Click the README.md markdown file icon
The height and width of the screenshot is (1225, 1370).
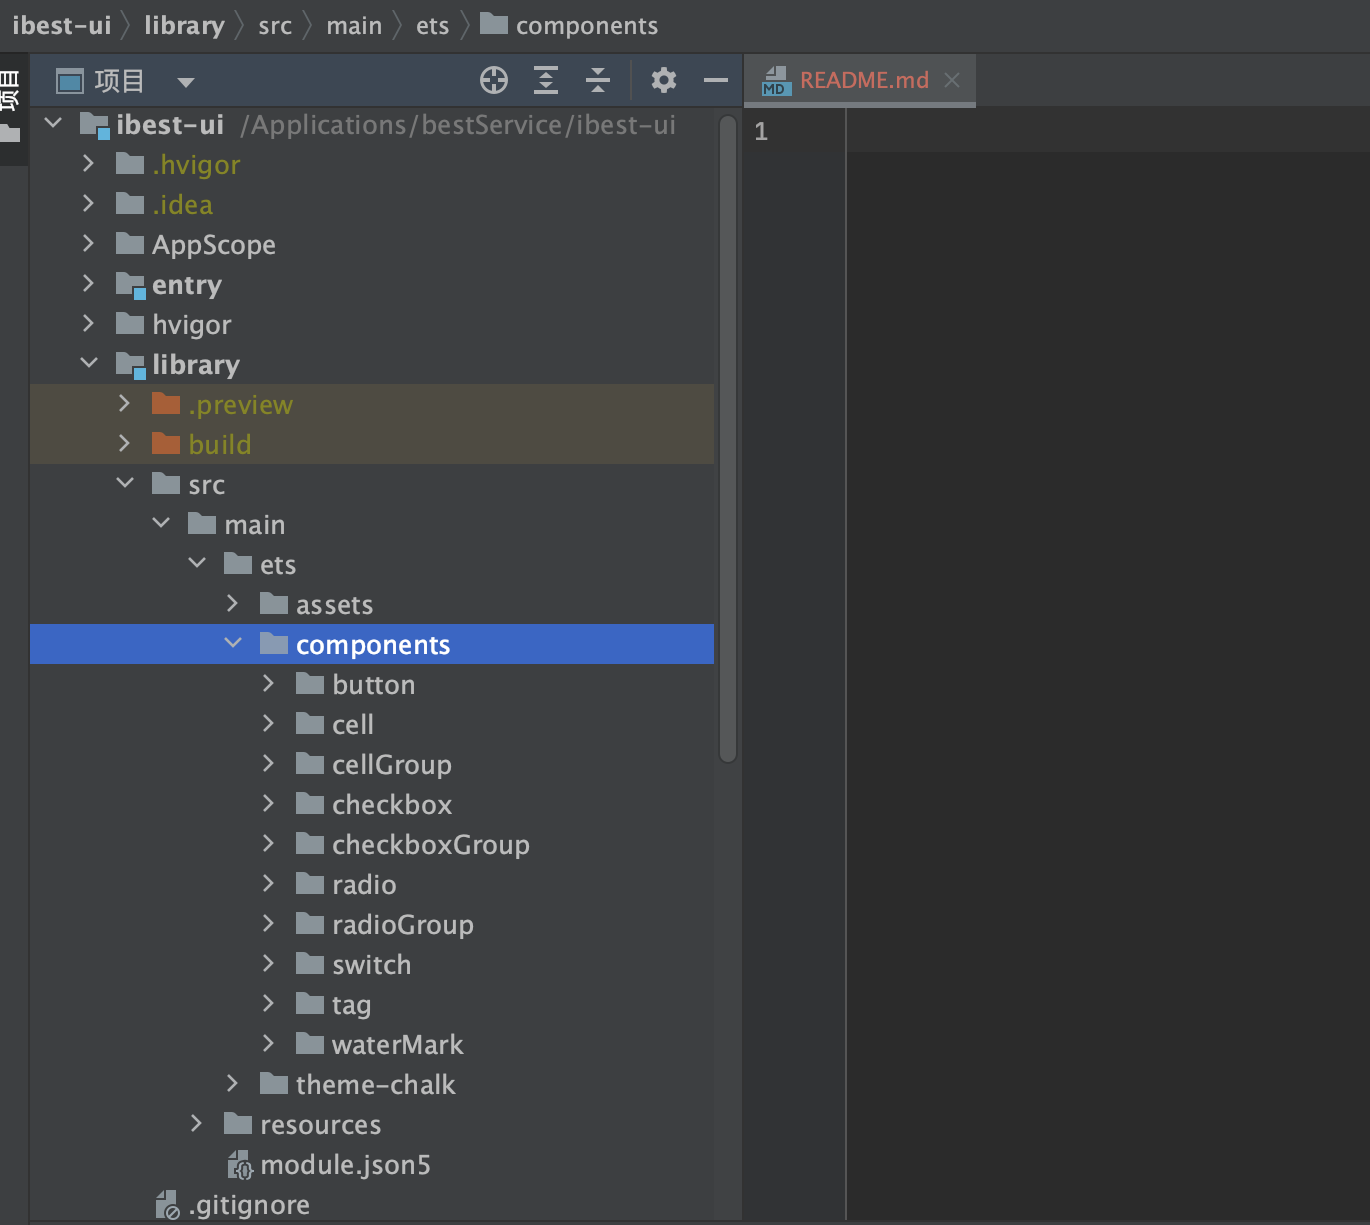[777, 80]
